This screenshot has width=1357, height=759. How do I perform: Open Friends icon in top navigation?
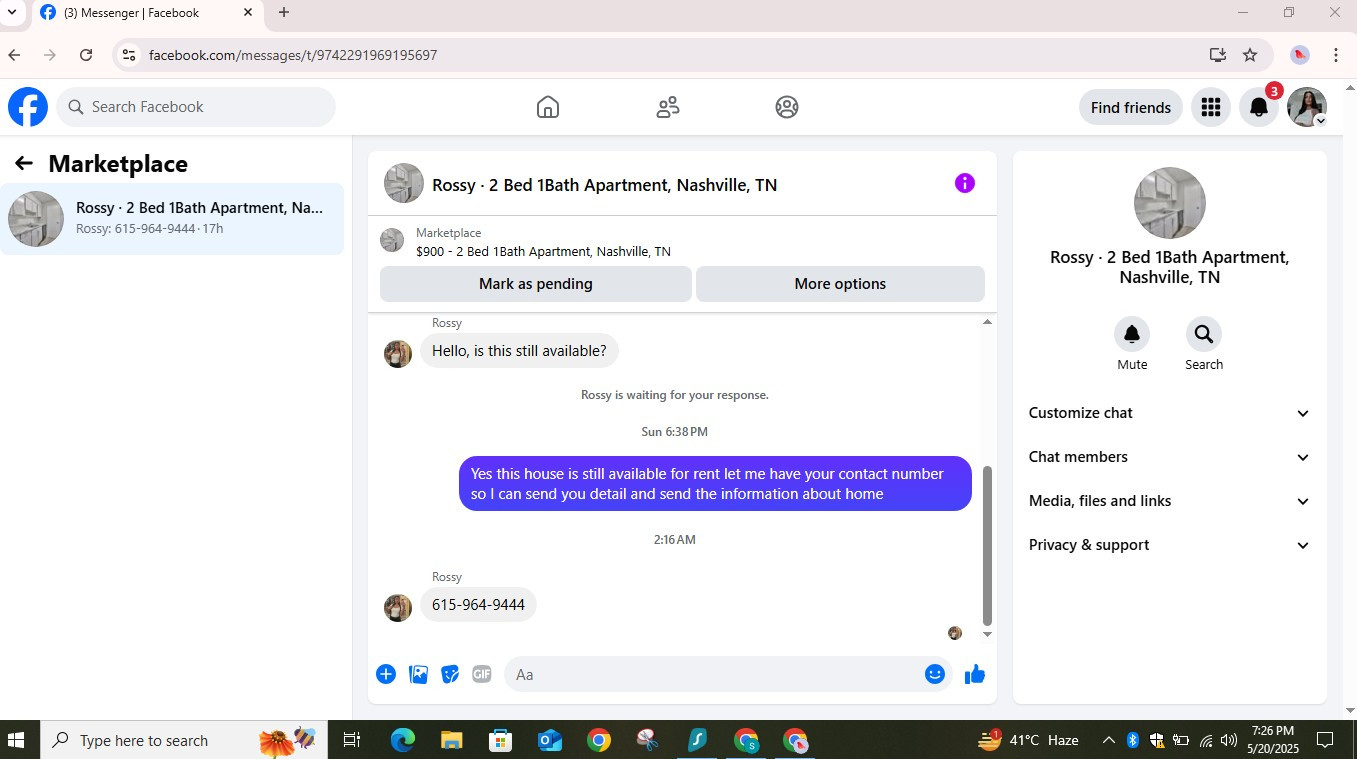pyautogui.click(x=668, y=107)
